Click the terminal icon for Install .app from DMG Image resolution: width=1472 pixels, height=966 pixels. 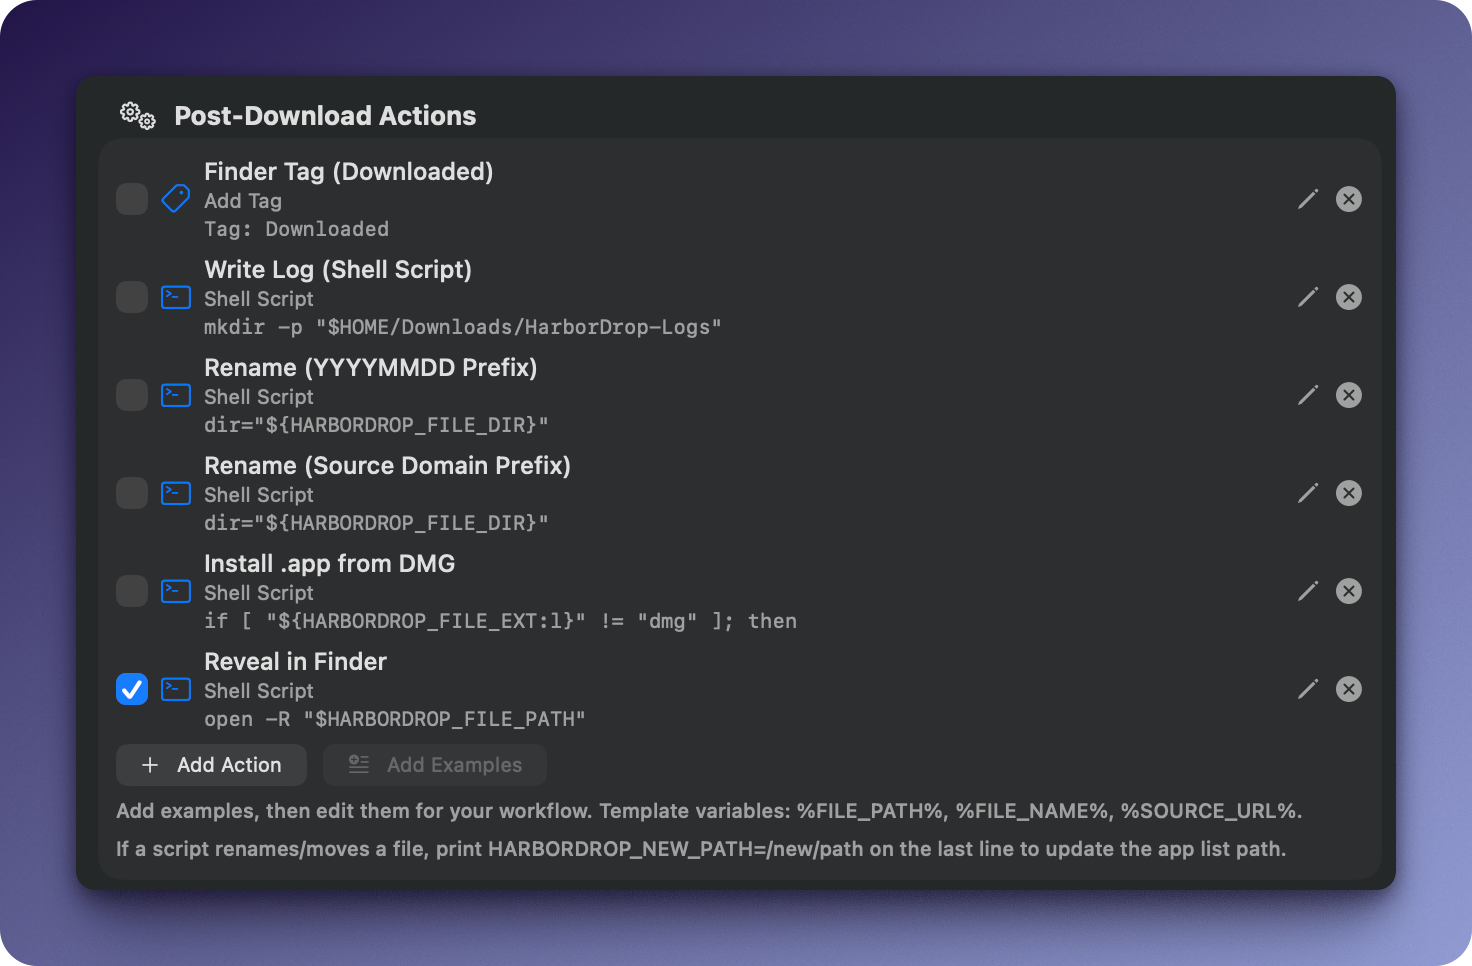pyautogui.click(x=176, y=591)
